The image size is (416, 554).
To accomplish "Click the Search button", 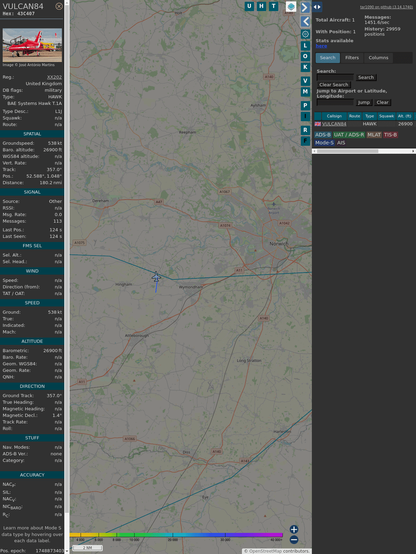I will point(366,77).
